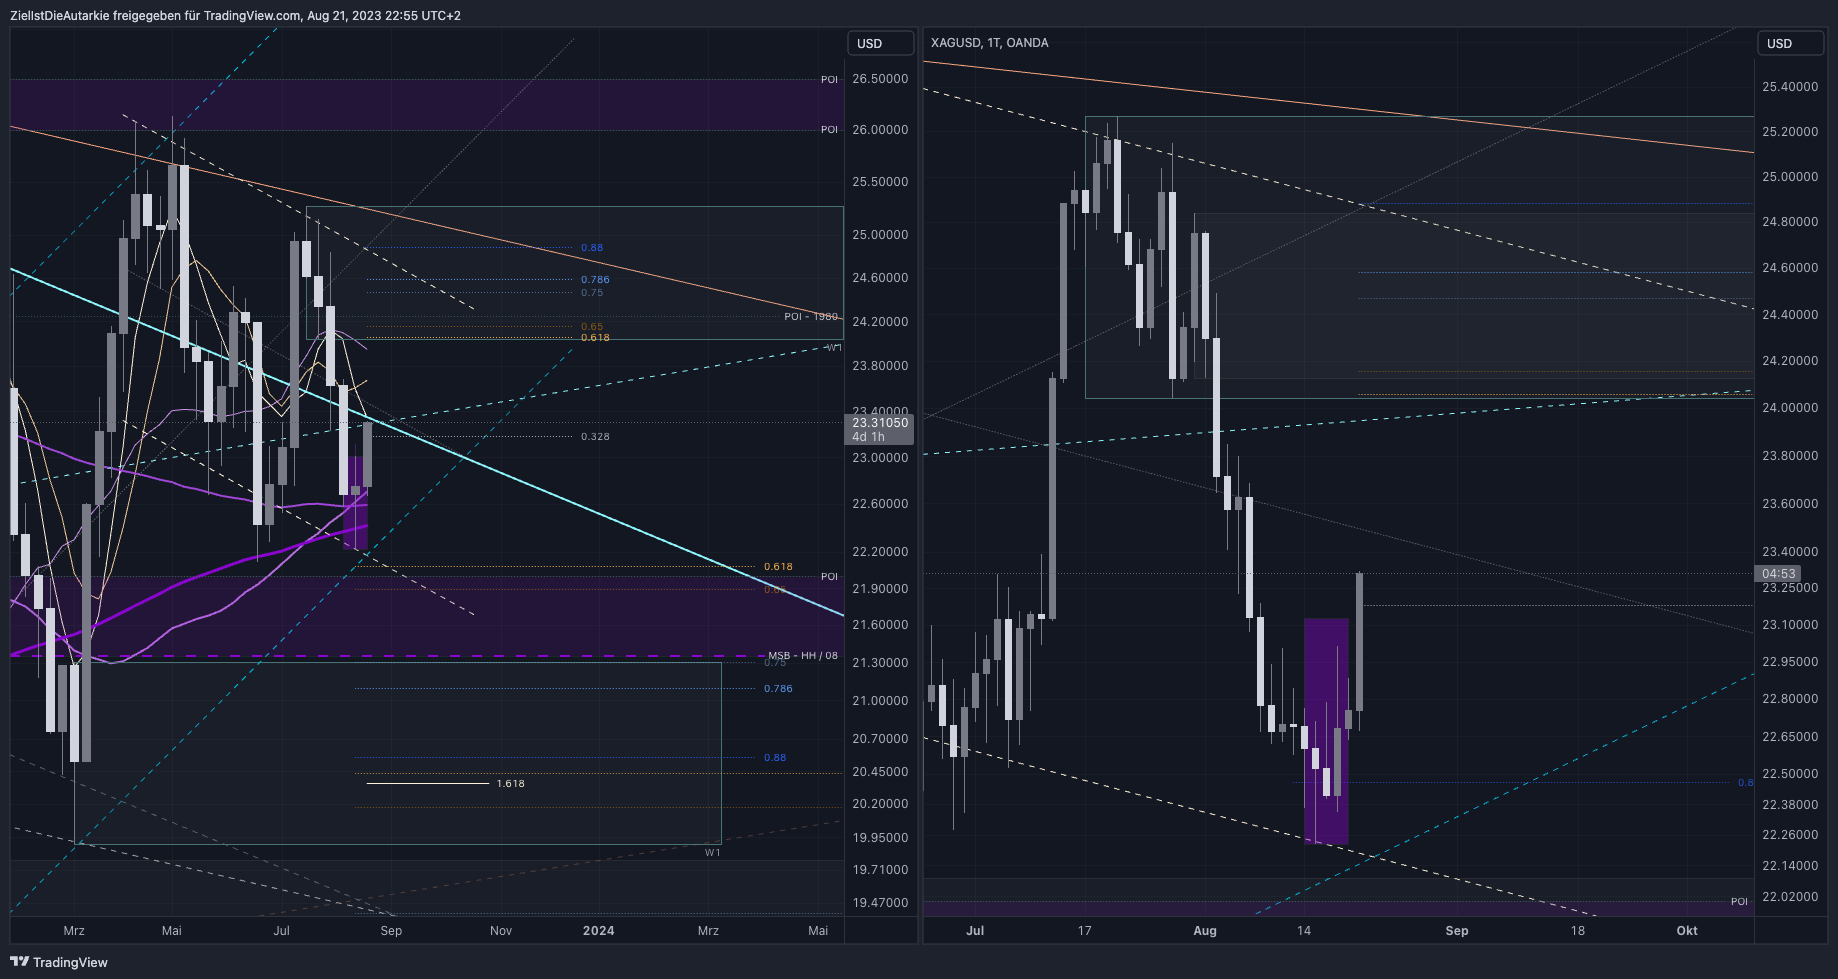
Task: Click the POI label on the XAGUSD chart
Action: (1739, 902)
